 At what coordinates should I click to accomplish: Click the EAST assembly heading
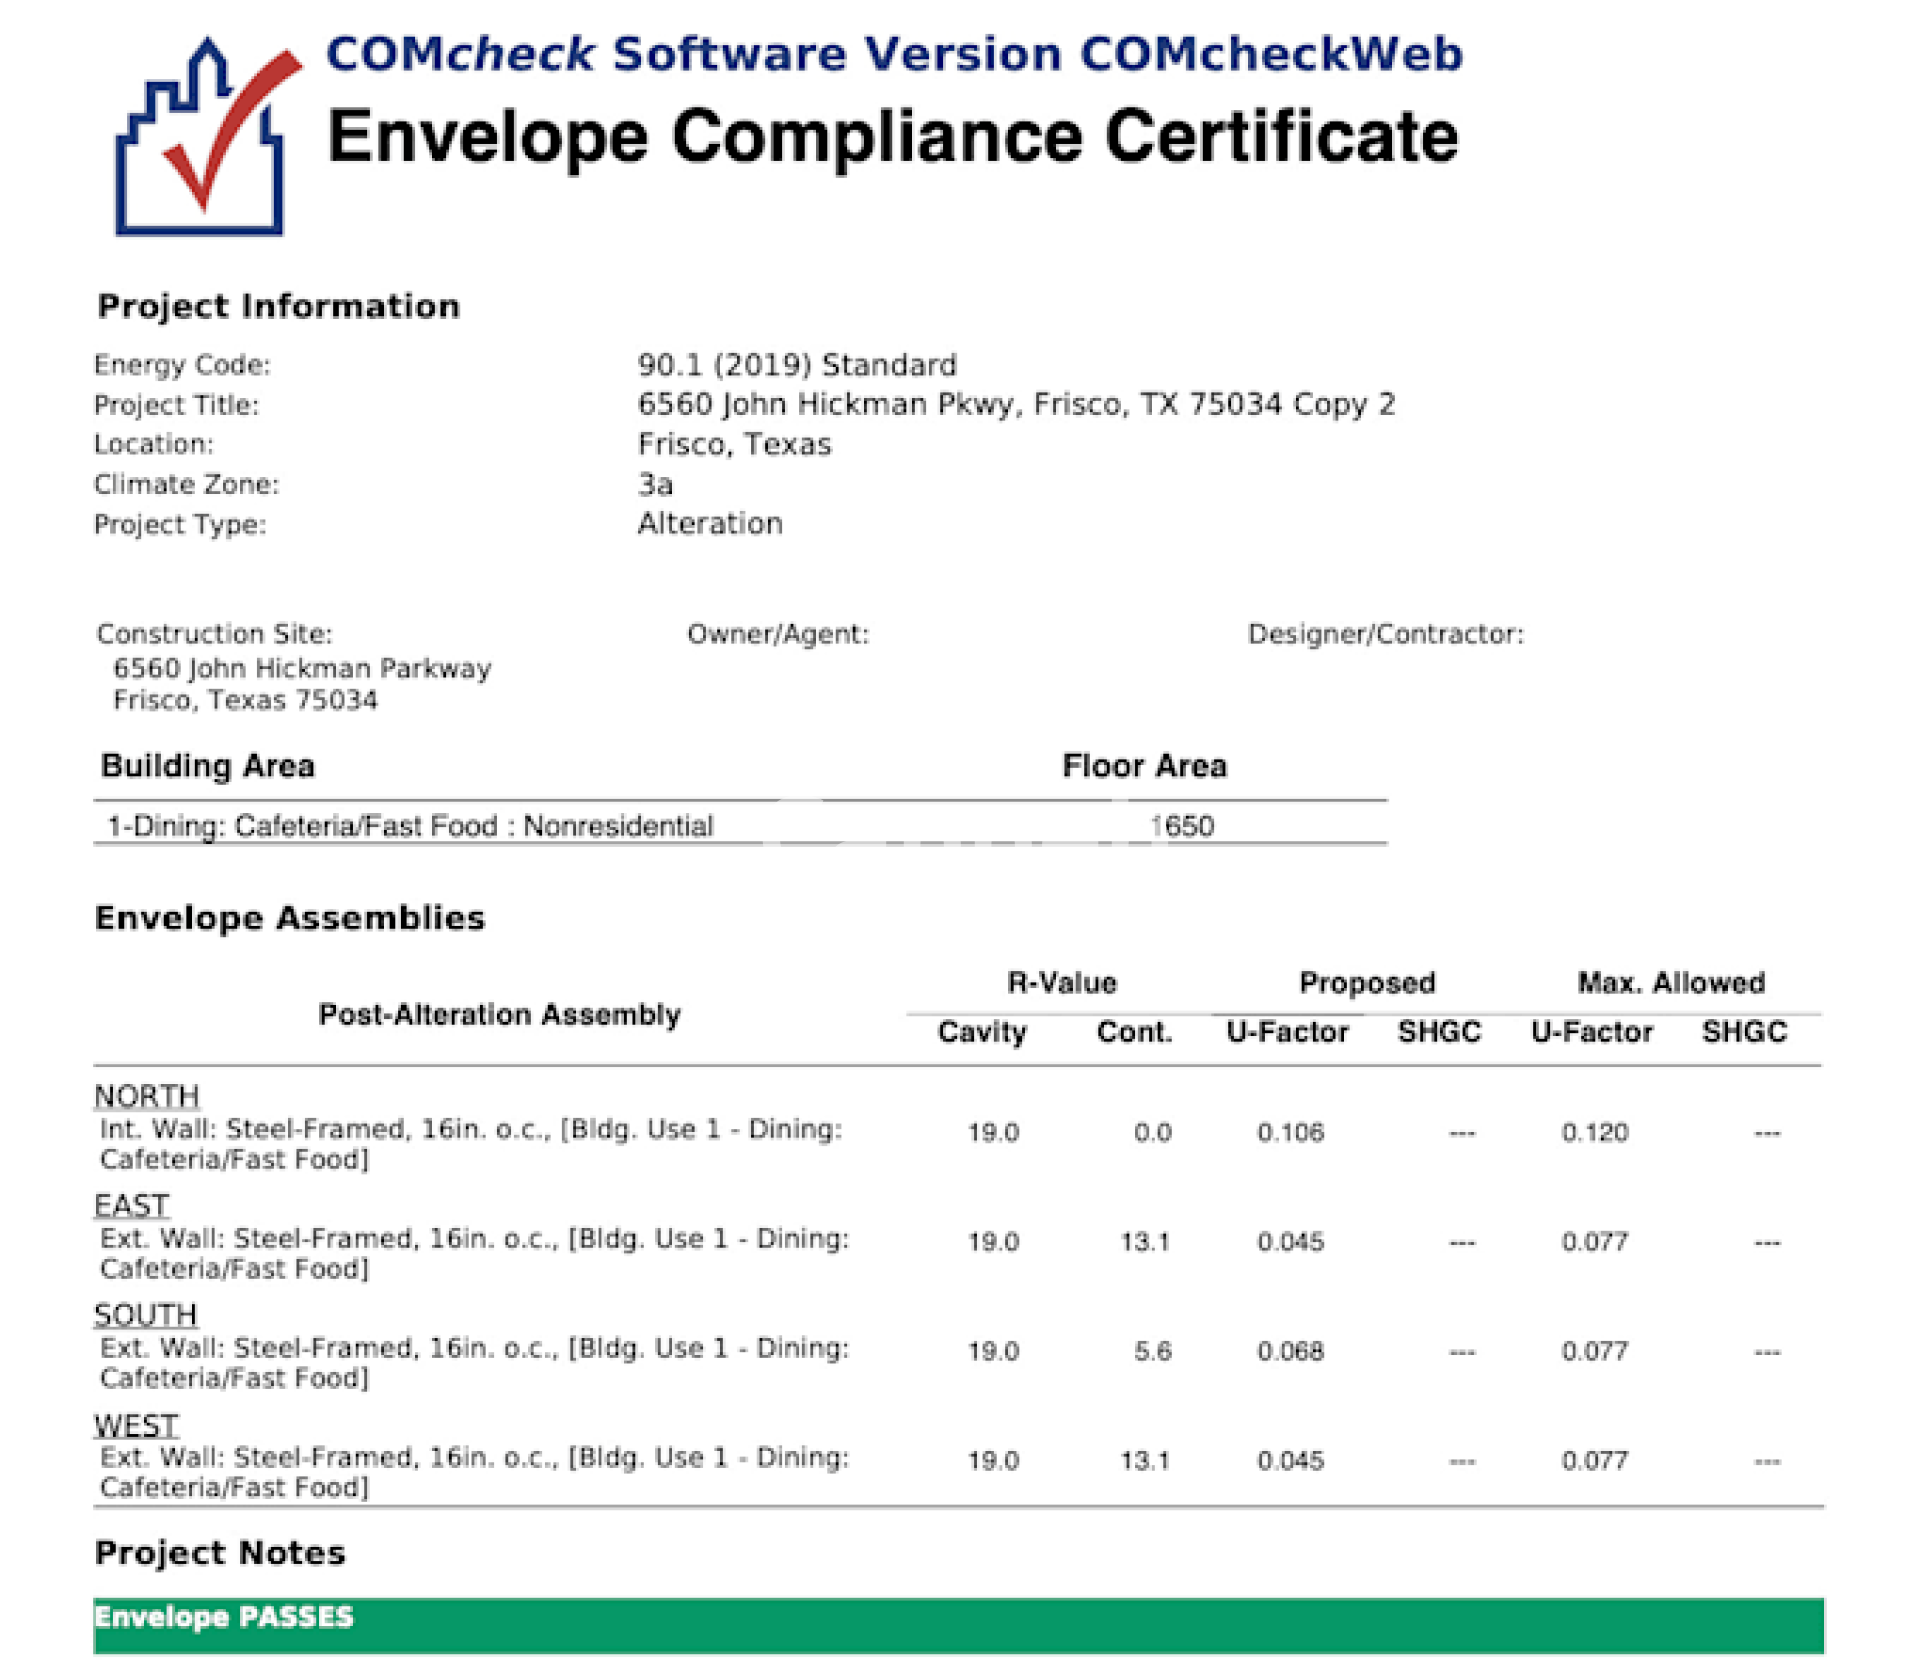[132, 1205]
